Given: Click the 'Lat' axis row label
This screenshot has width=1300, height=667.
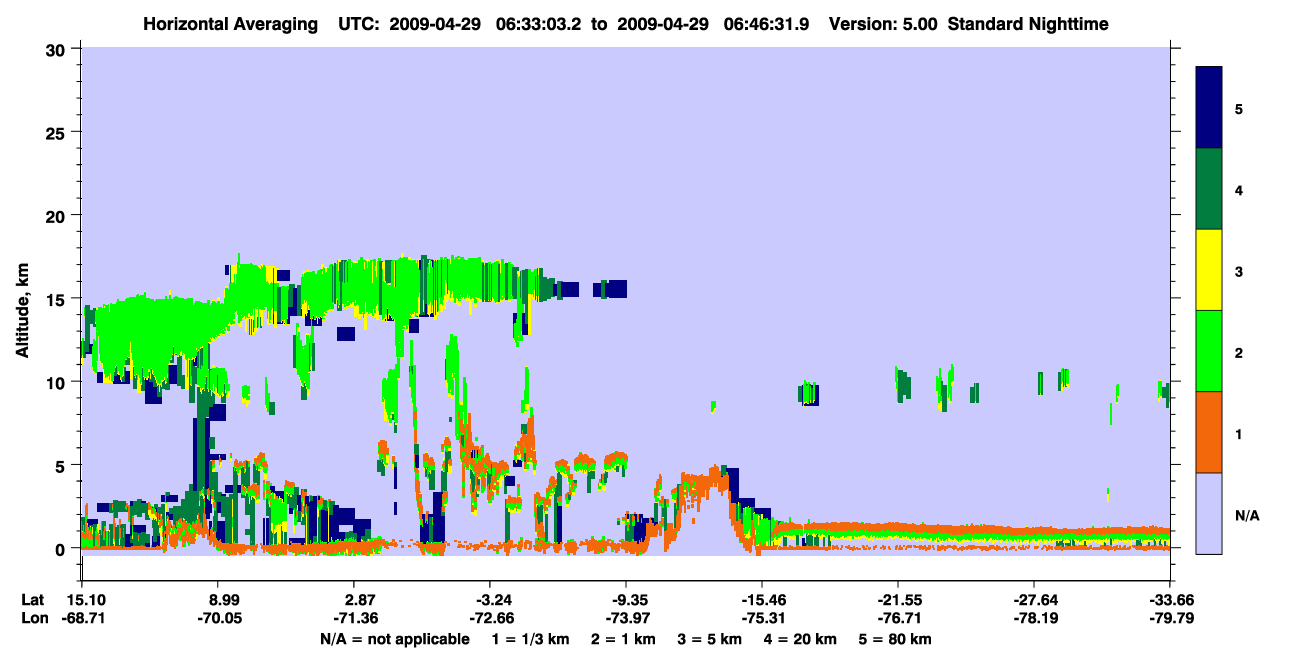Looking at the screenshot, I should pyautogui.click(x=33, y=600).
